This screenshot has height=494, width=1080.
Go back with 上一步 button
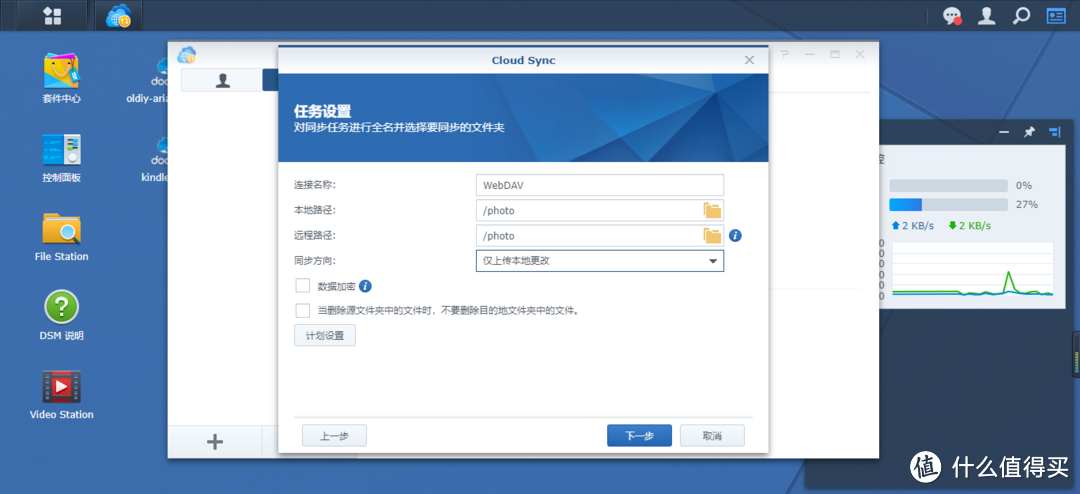point(334,436)
